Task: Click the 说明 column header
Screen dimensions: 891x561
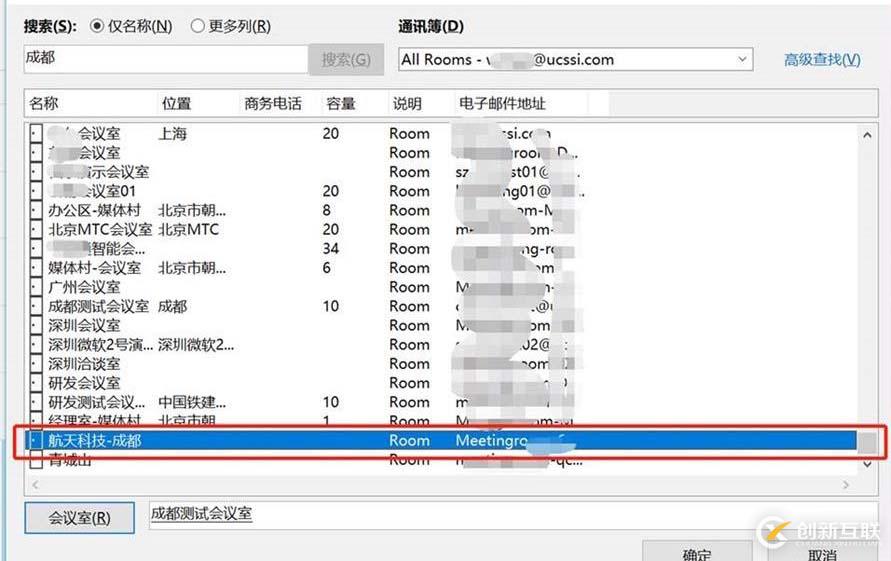Action: [407, 103]
